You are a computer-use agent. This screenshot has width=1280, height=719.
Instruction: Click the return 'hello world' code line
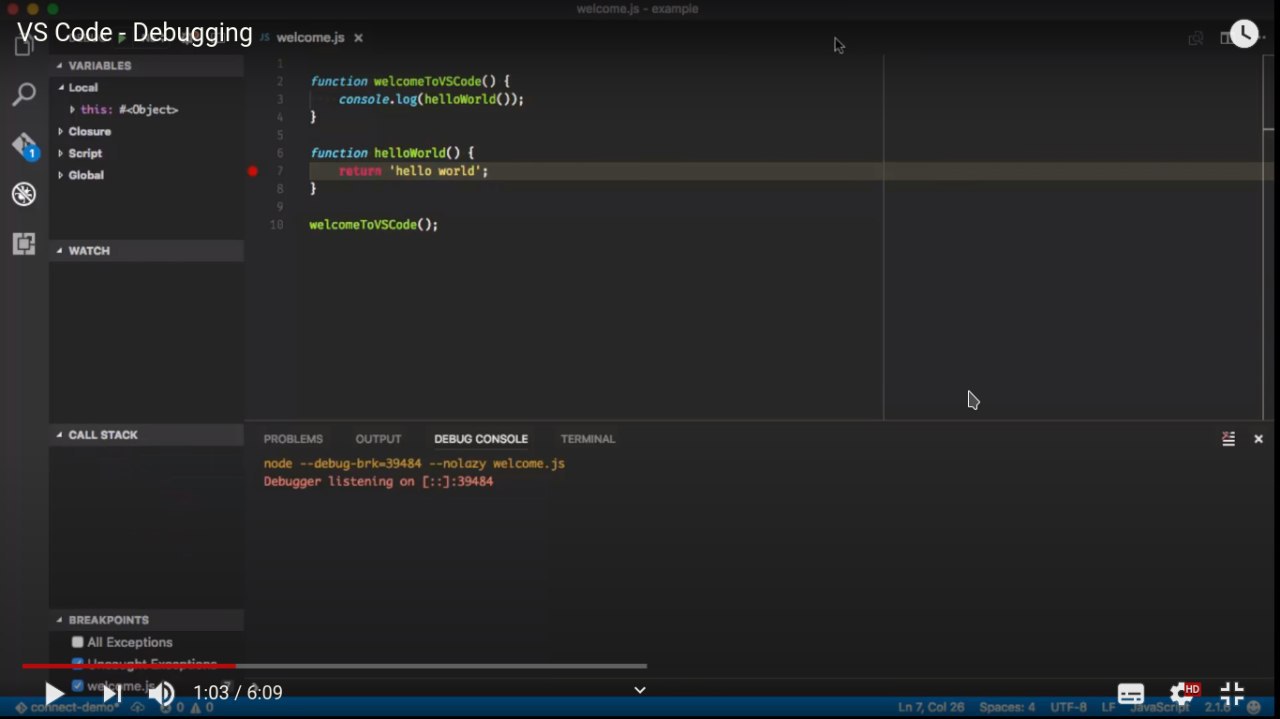coord(413,171)
